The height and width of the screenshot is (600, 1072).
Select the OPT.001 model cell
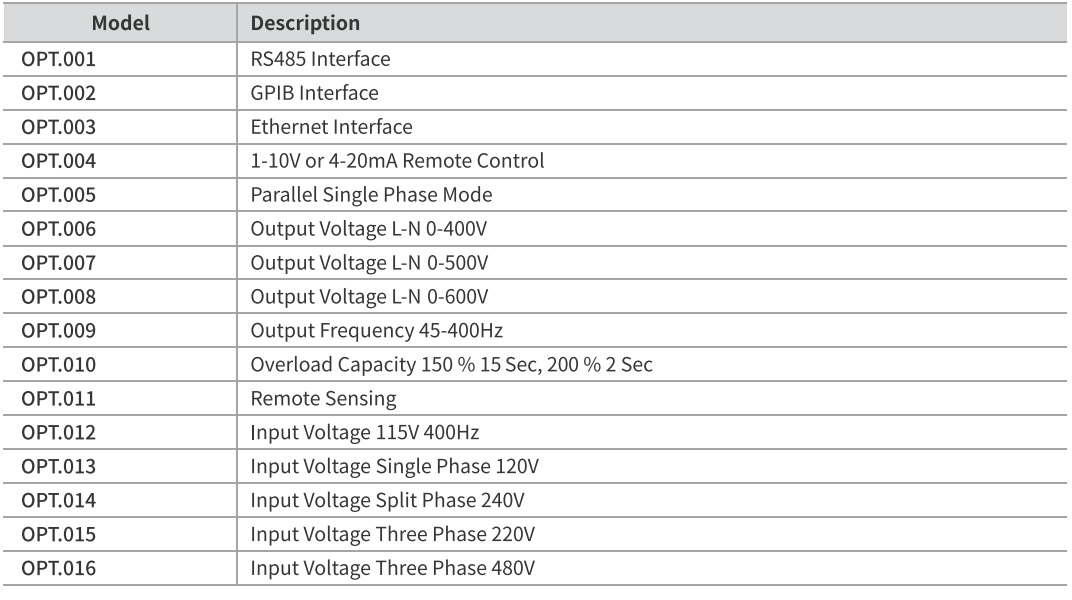point(59,59)
